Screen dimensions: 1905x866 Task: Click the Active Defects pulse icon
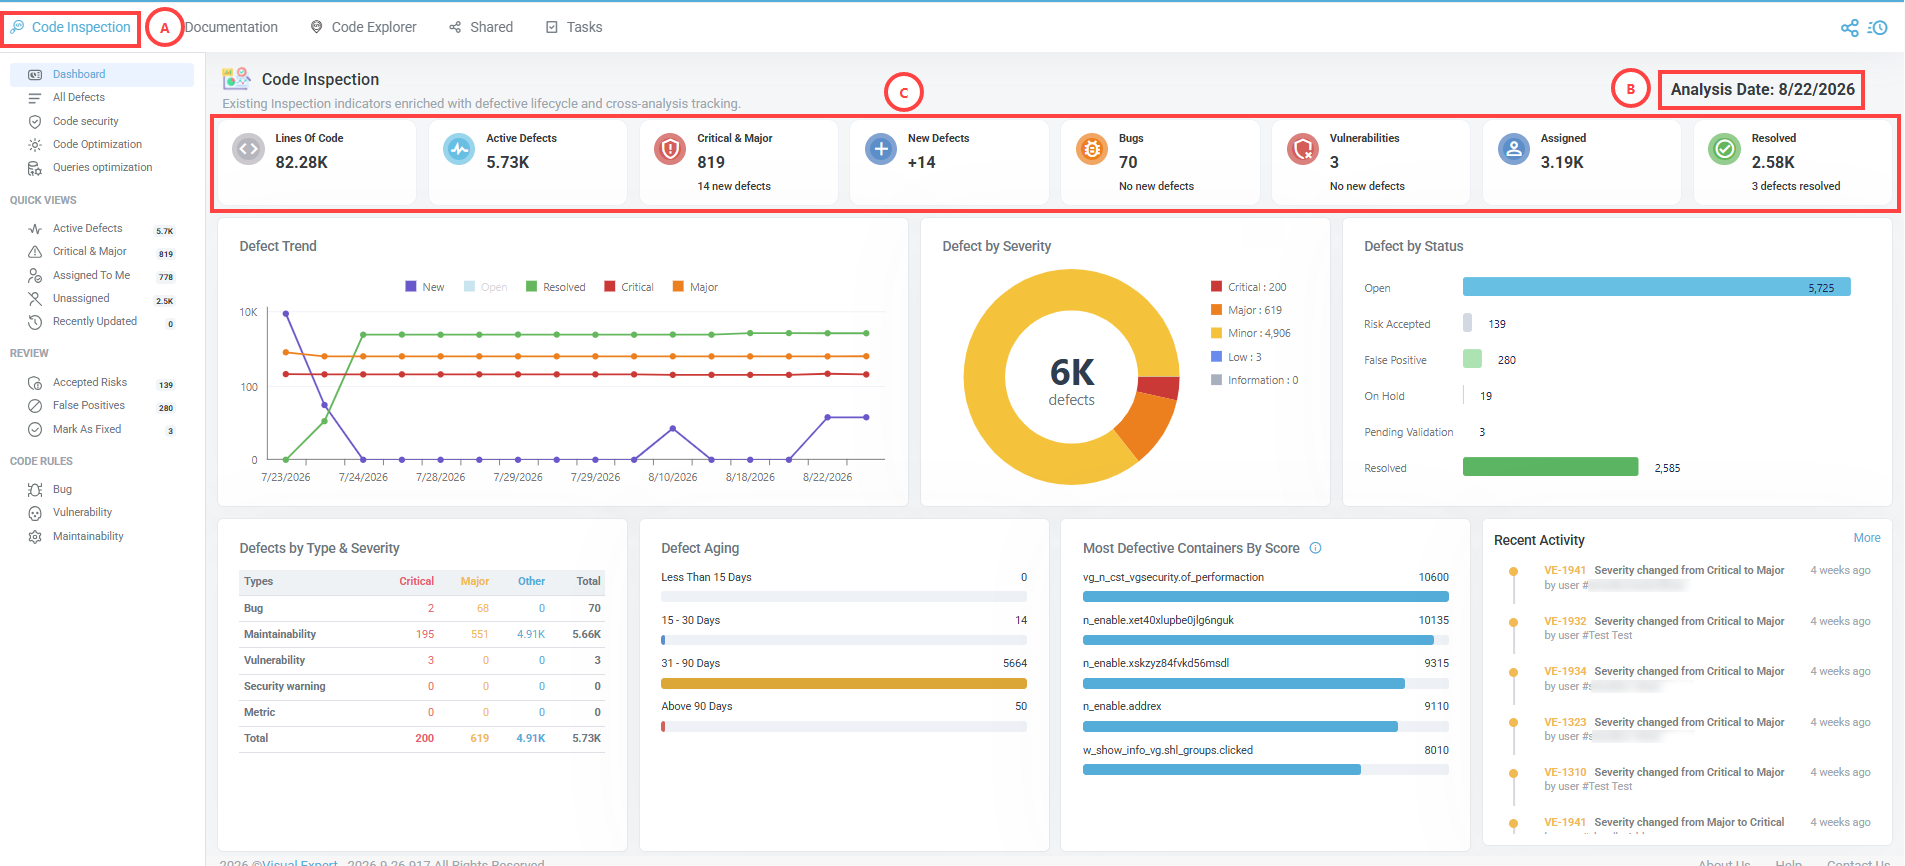coord(459,149)
